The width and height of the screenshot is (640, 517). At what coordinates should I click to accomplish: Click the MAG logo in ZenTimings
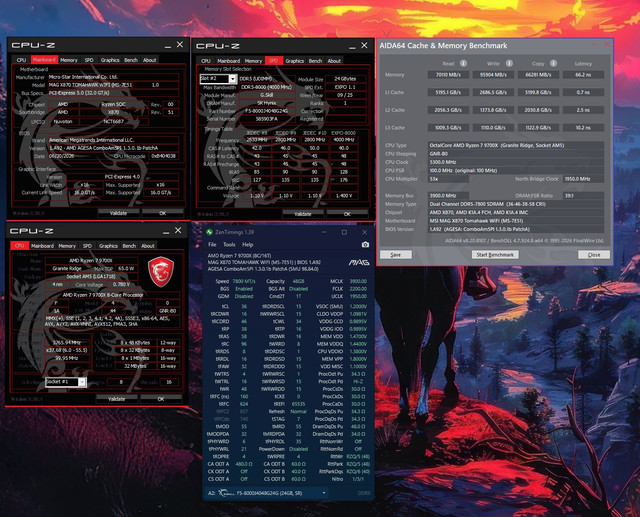coord(359,262)
